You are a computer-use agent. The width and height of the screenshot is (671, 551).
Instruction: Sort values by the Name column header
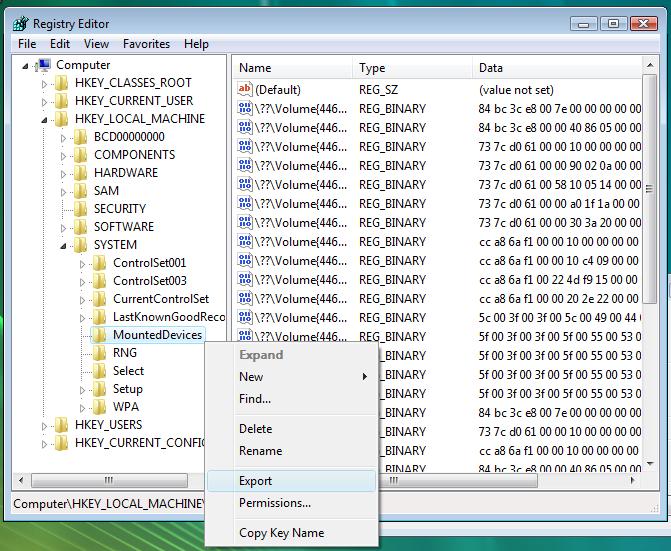click(292, 68)
